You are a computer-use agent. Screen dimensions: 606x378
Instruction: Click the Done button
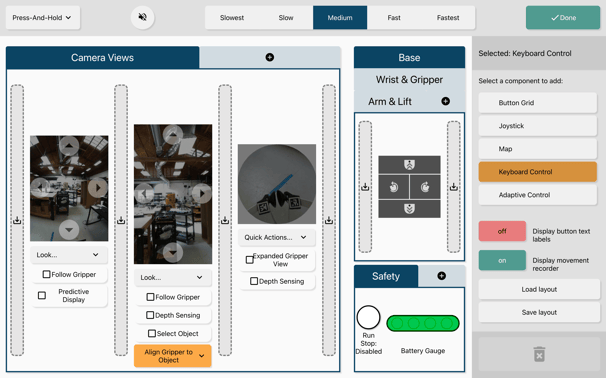point(563,17)
